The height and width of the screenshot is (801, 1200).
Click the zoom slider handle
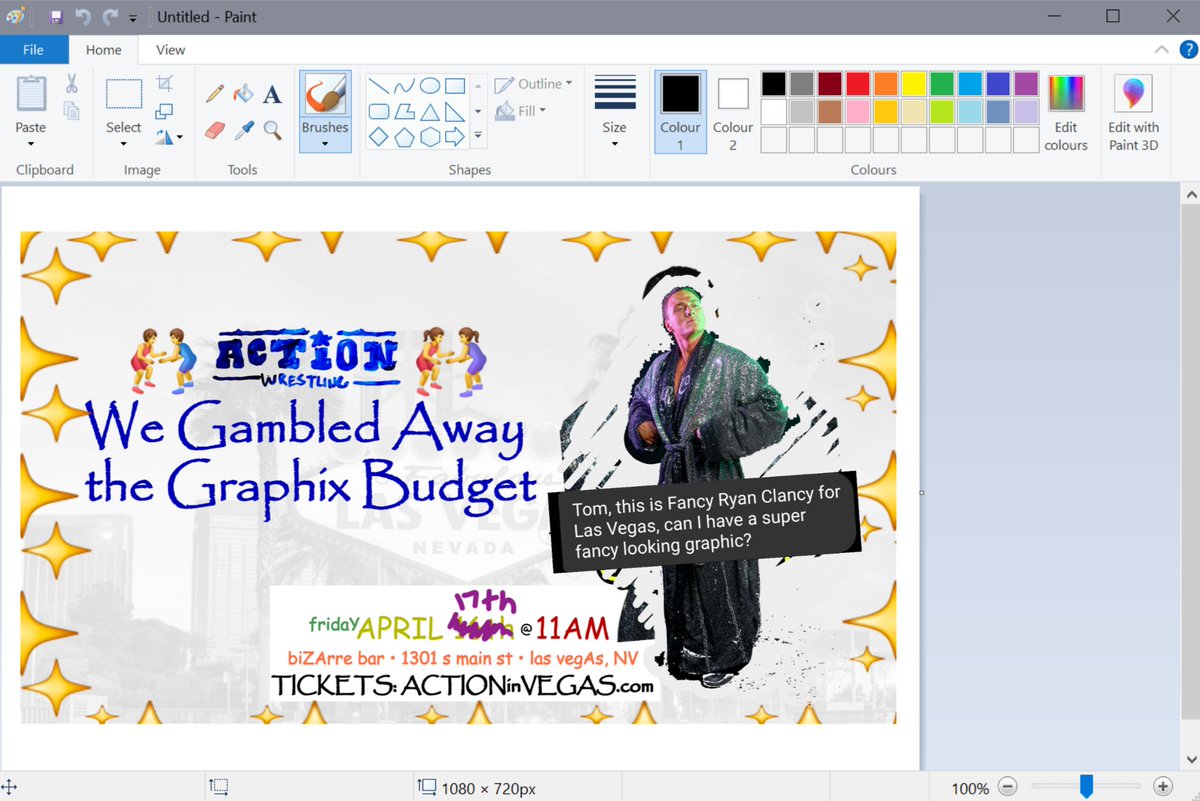(1086, 787)
